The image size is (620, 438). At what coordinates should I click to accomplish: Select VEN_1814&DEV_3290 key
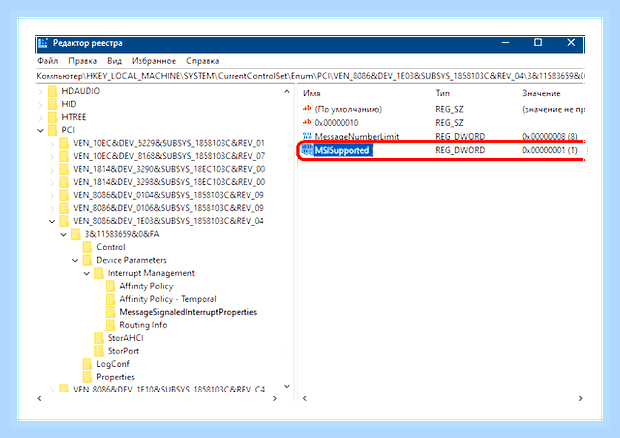coord(169,169)
